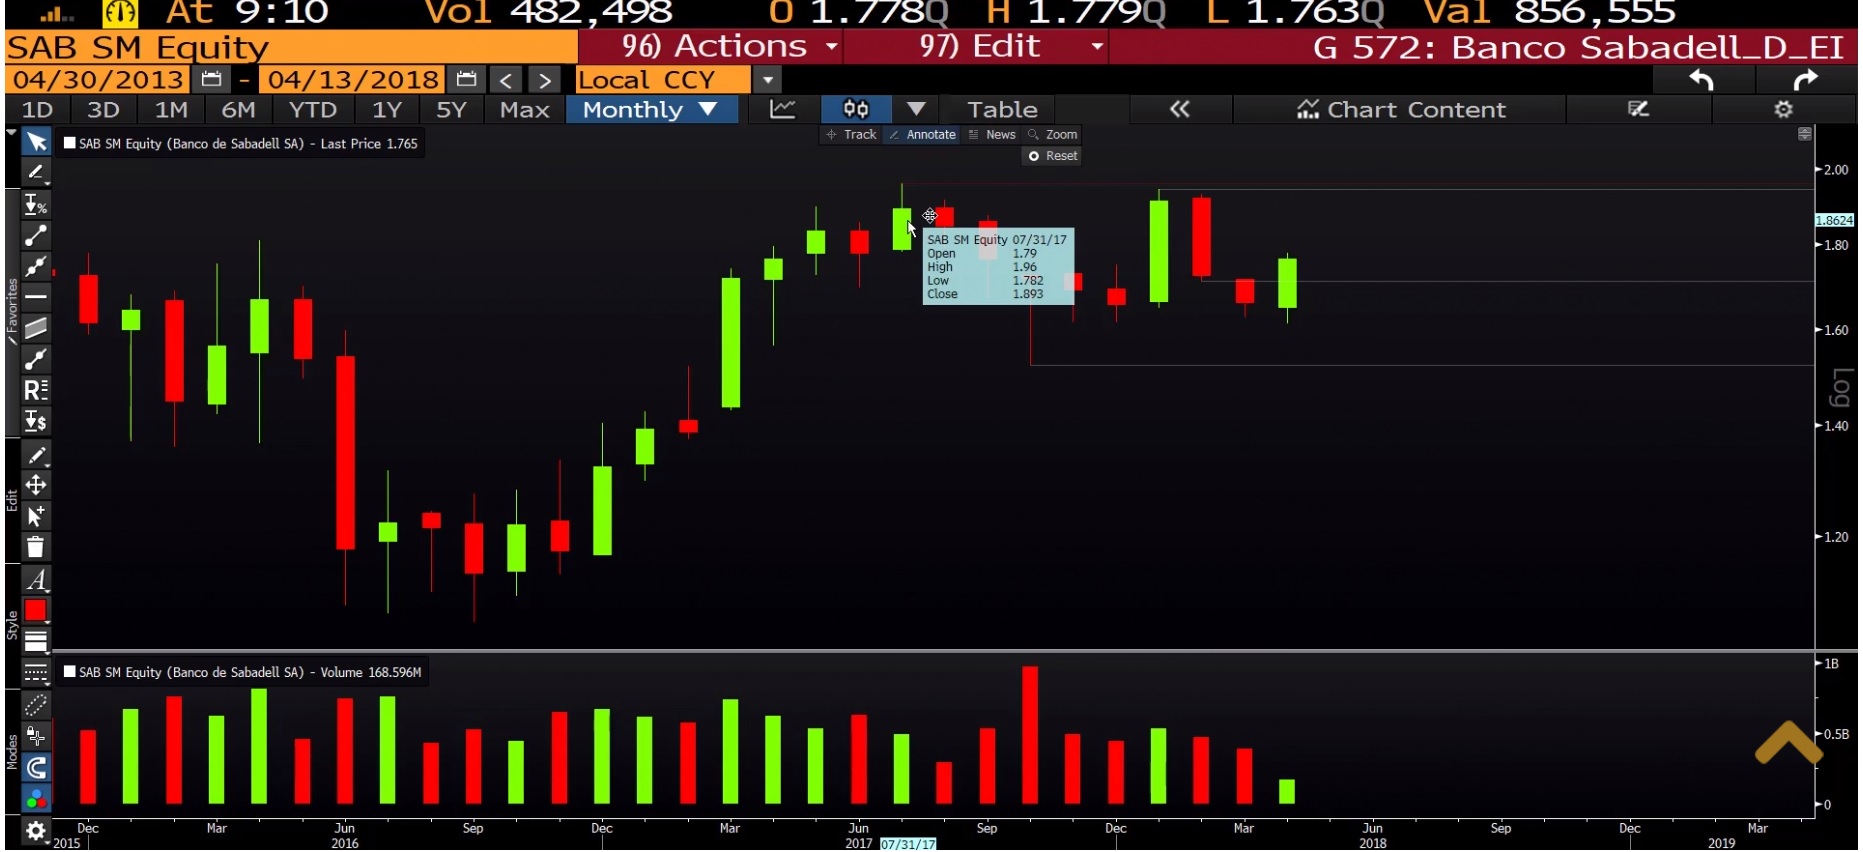Select the R retracement levels tool
Screen dimensions: 1863x852
point(36,390)
